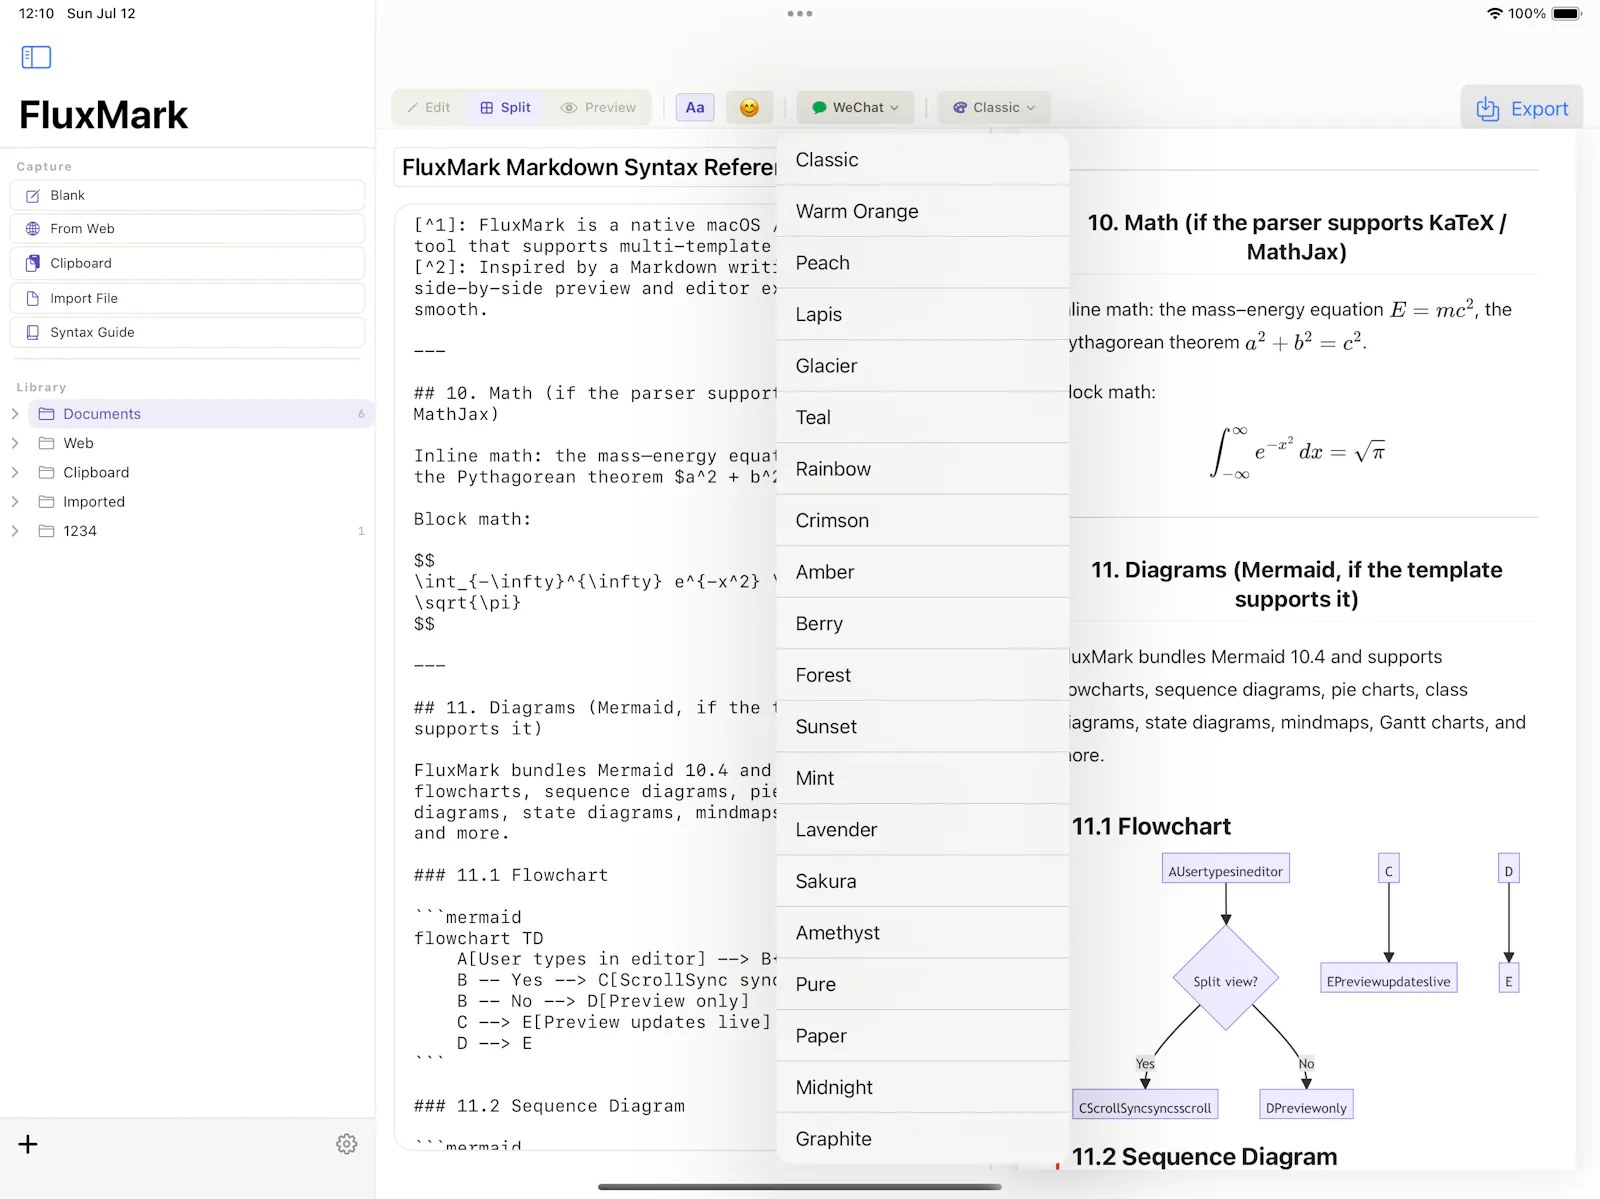Open the emoji picker button

pos(749,108)
